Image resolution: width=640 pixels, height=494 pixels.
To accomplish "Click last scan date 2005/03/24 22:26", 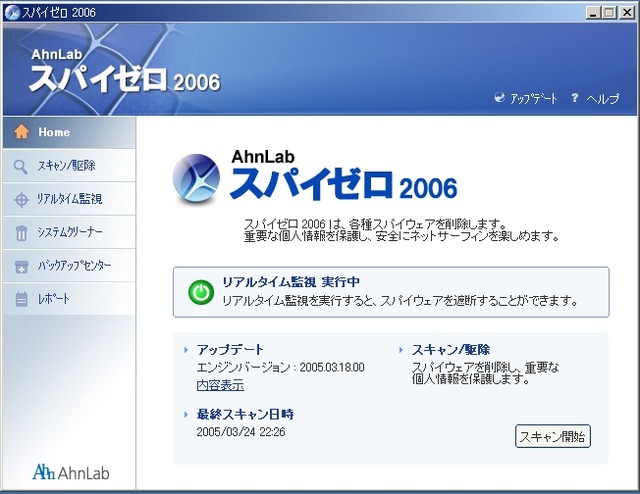I will tap(241, 432).
